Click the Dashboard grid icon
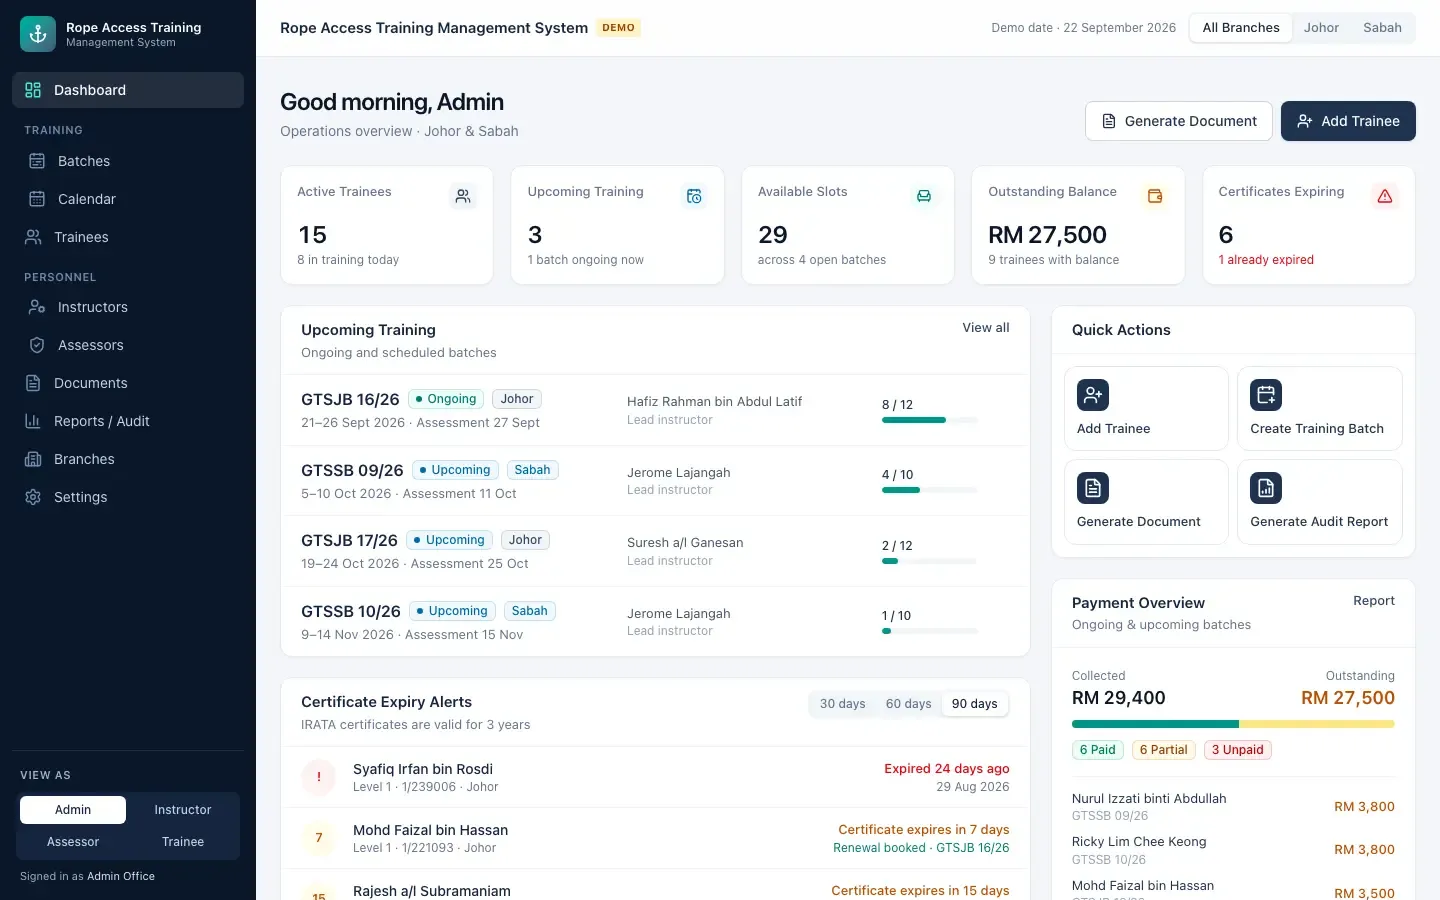This screenshot has width=1440, height=900. [33, 90]
